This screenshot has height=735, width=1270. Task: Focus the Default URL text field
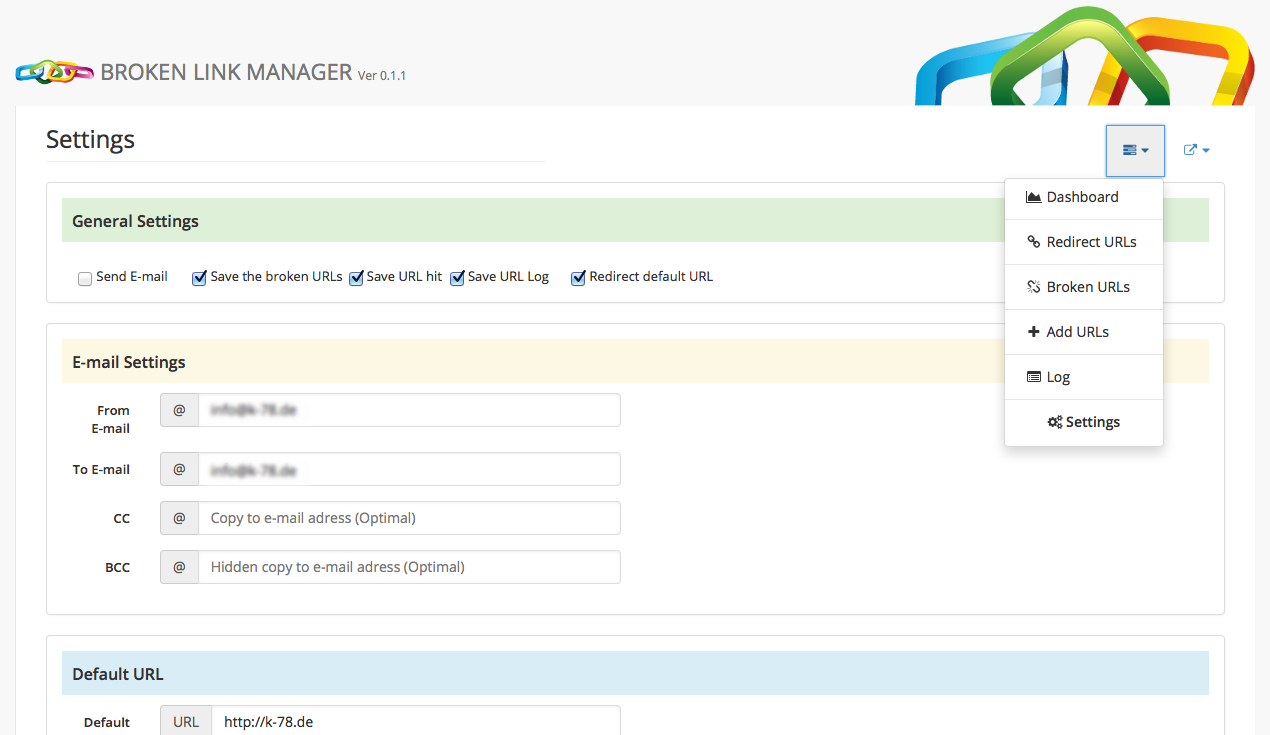tap(416, 721)
